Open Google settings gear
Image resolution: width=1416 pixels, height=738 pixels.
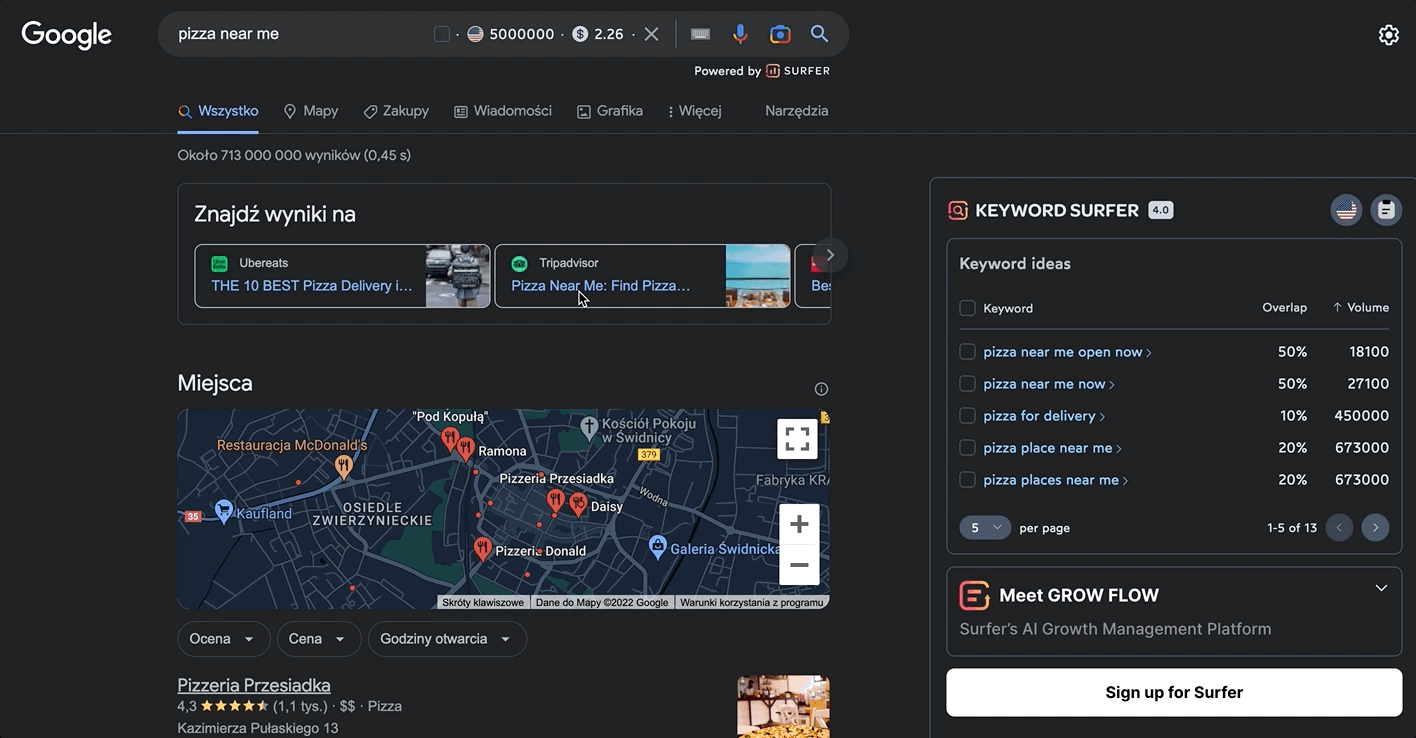(x=1388, y=35)
